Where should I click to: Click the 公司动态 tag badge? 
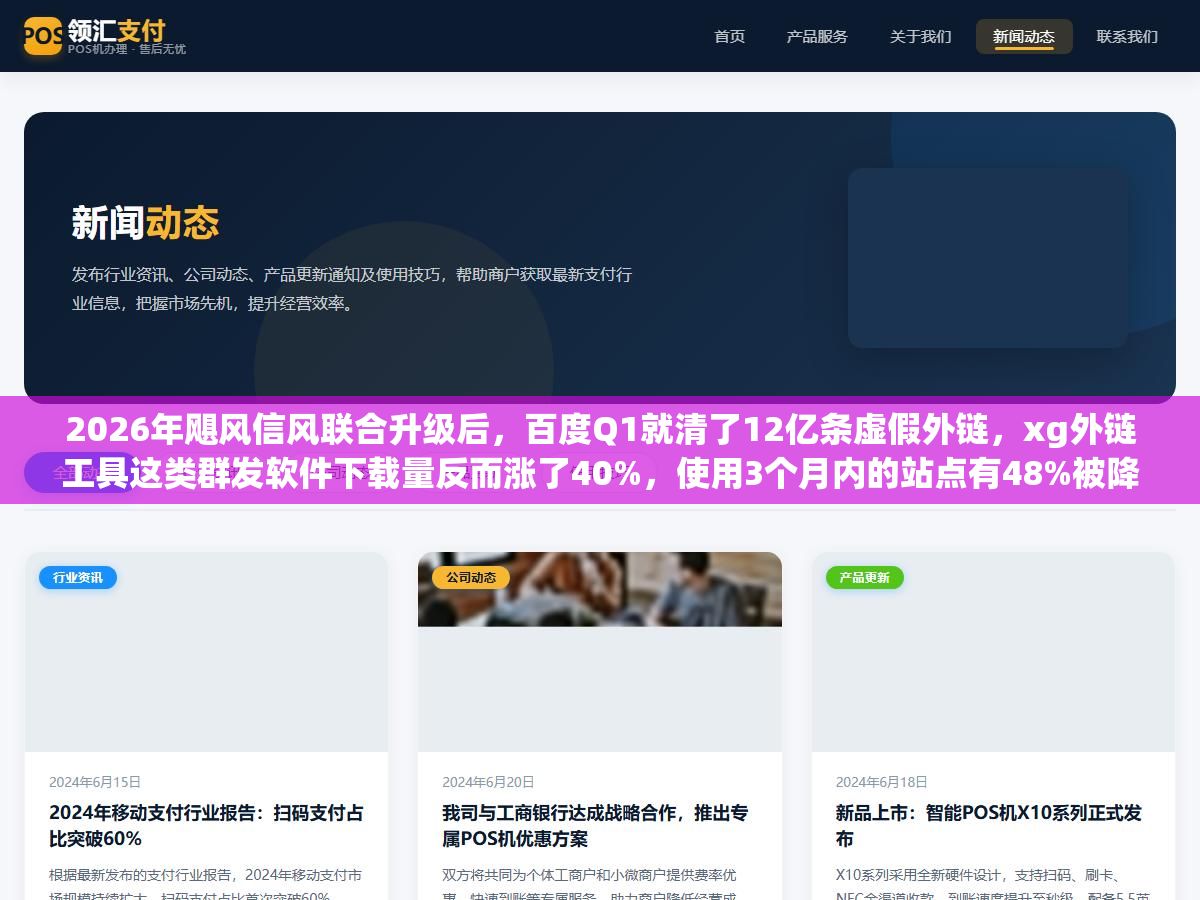[x=471, y=577]
